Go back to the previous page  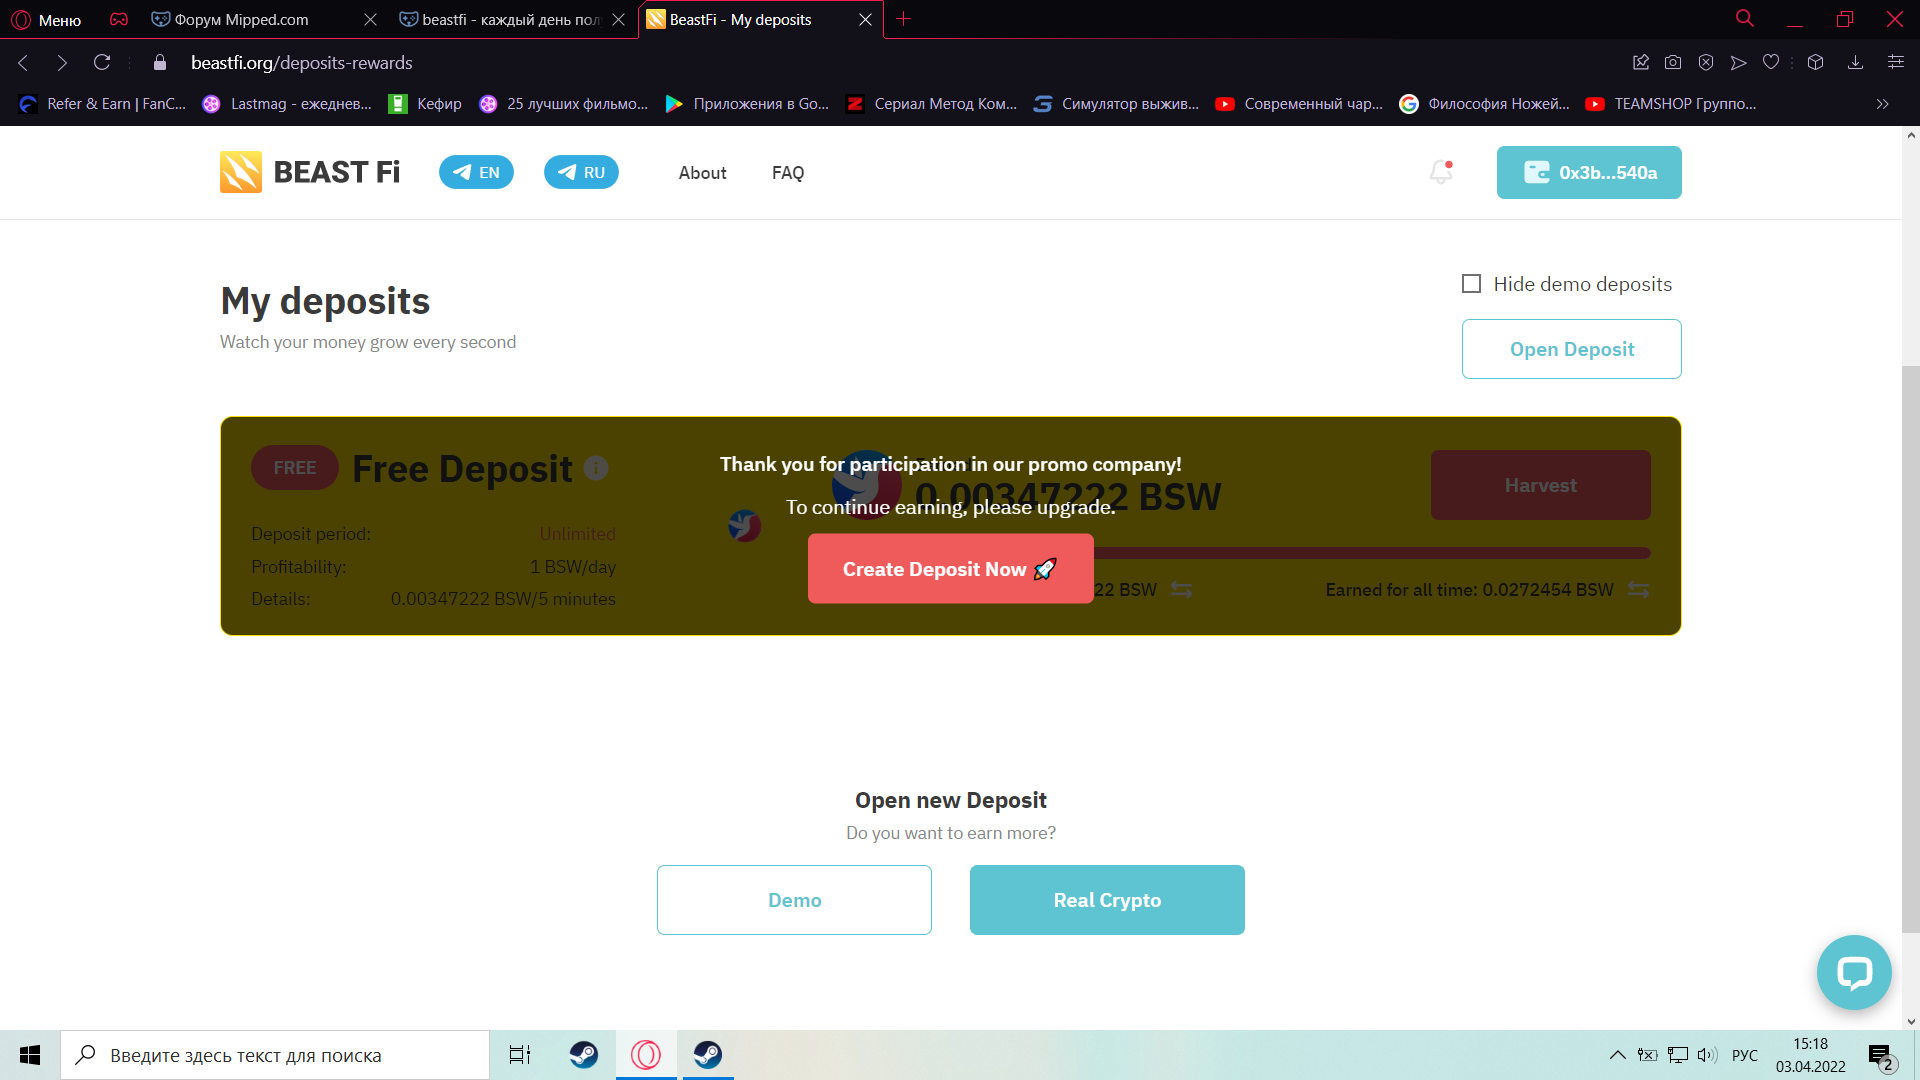[x=23, y=63]
